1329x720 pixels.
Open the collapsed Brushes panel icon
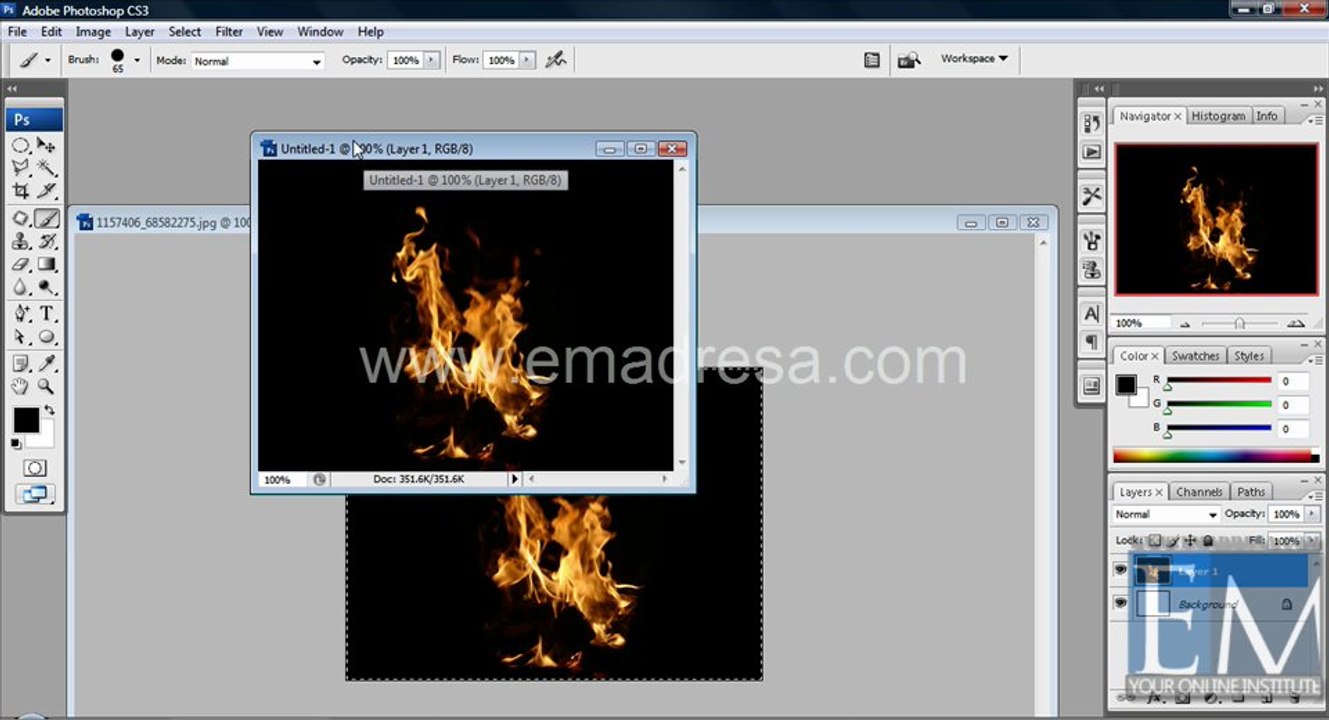click(x=1091, y=240)
